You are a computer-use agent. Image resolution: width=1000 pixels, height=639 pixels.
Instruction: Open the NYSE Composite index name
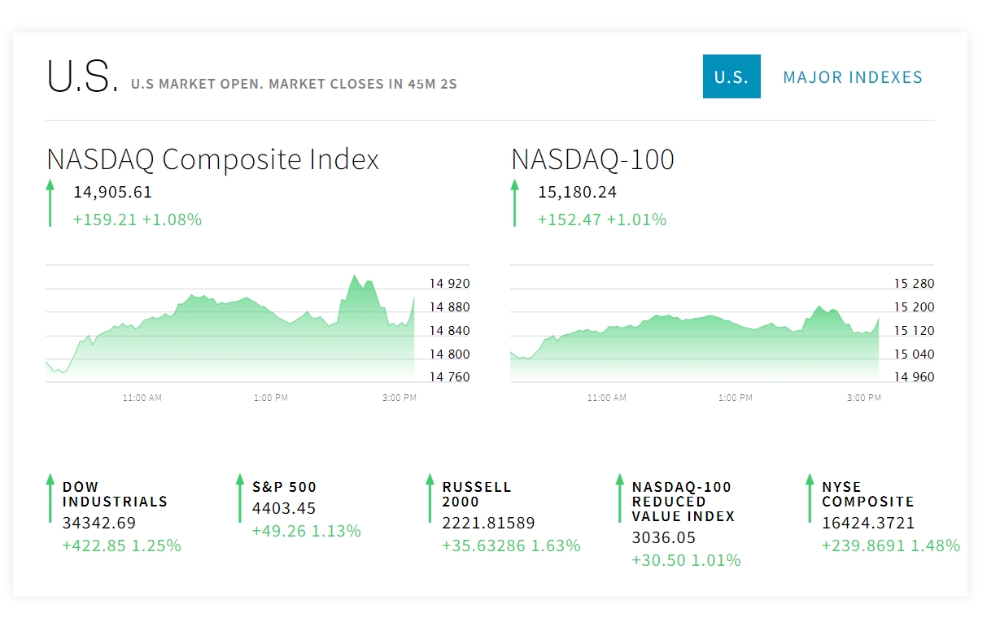868,494
